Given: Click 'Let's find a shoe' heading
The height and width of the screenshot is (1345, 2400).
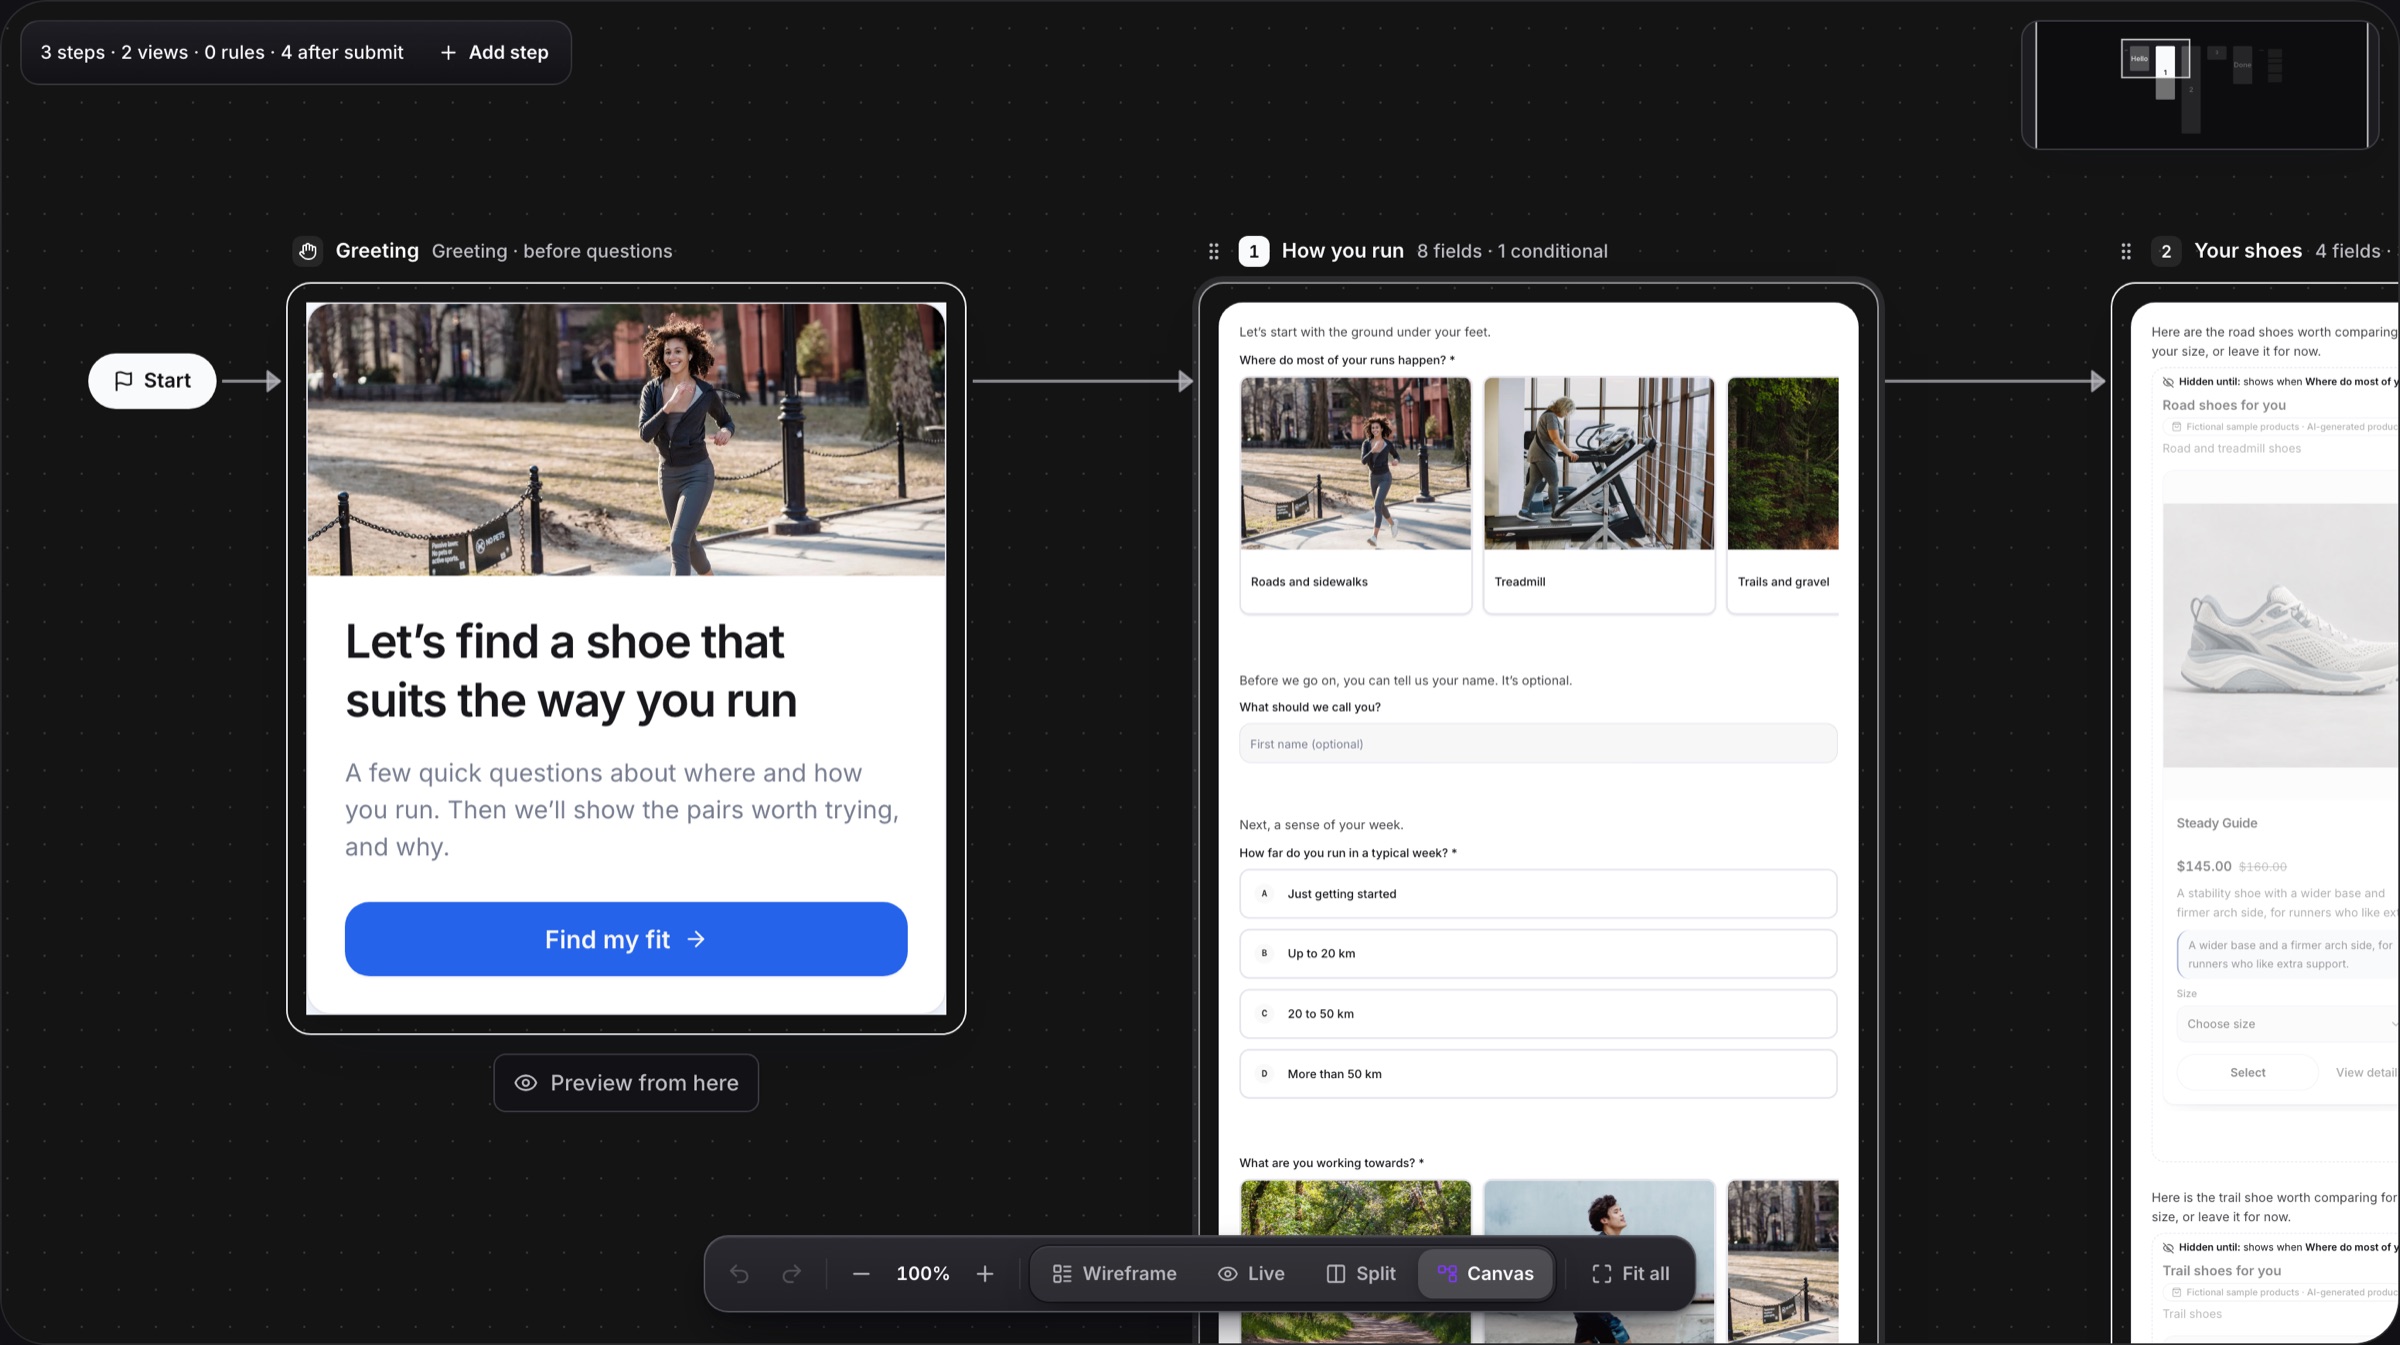Looking at the screenshot, I should click(x=570, y=671).
